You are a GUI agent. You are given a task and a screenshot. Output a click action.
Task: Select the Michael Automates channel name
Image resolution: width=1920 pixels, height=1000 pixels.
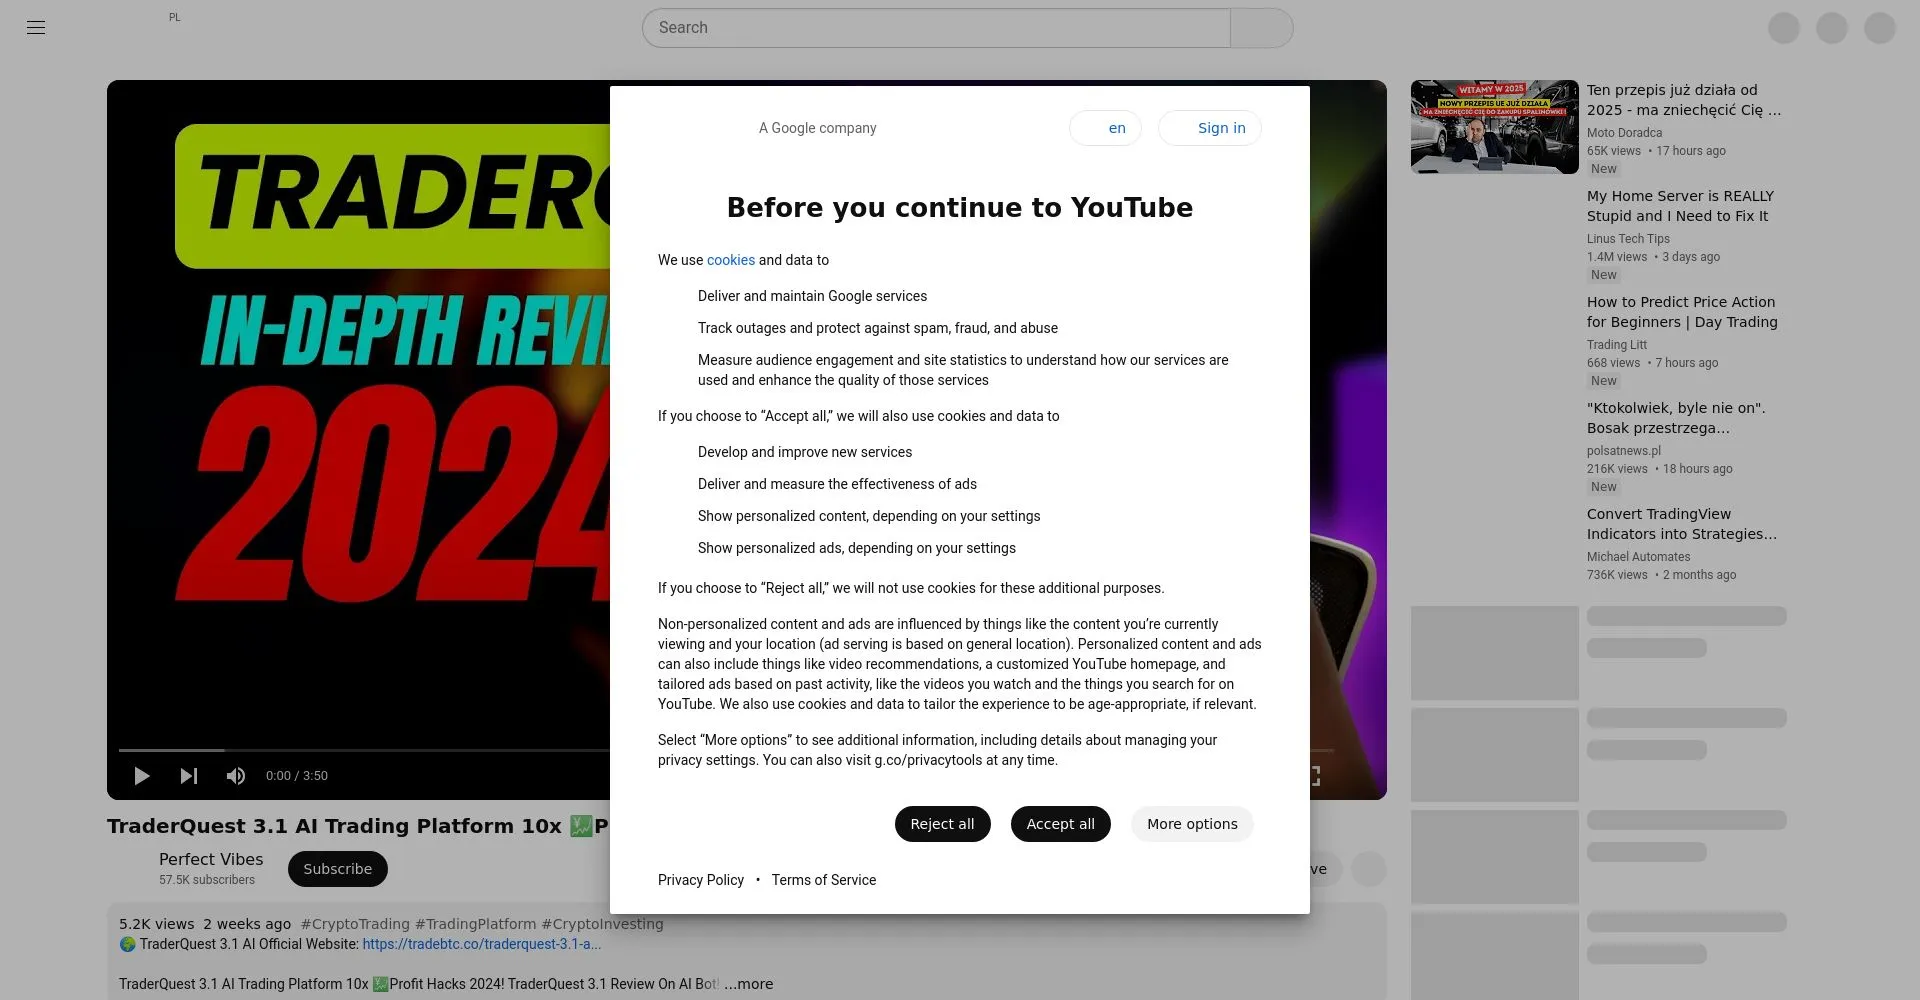pos(1638,557)
